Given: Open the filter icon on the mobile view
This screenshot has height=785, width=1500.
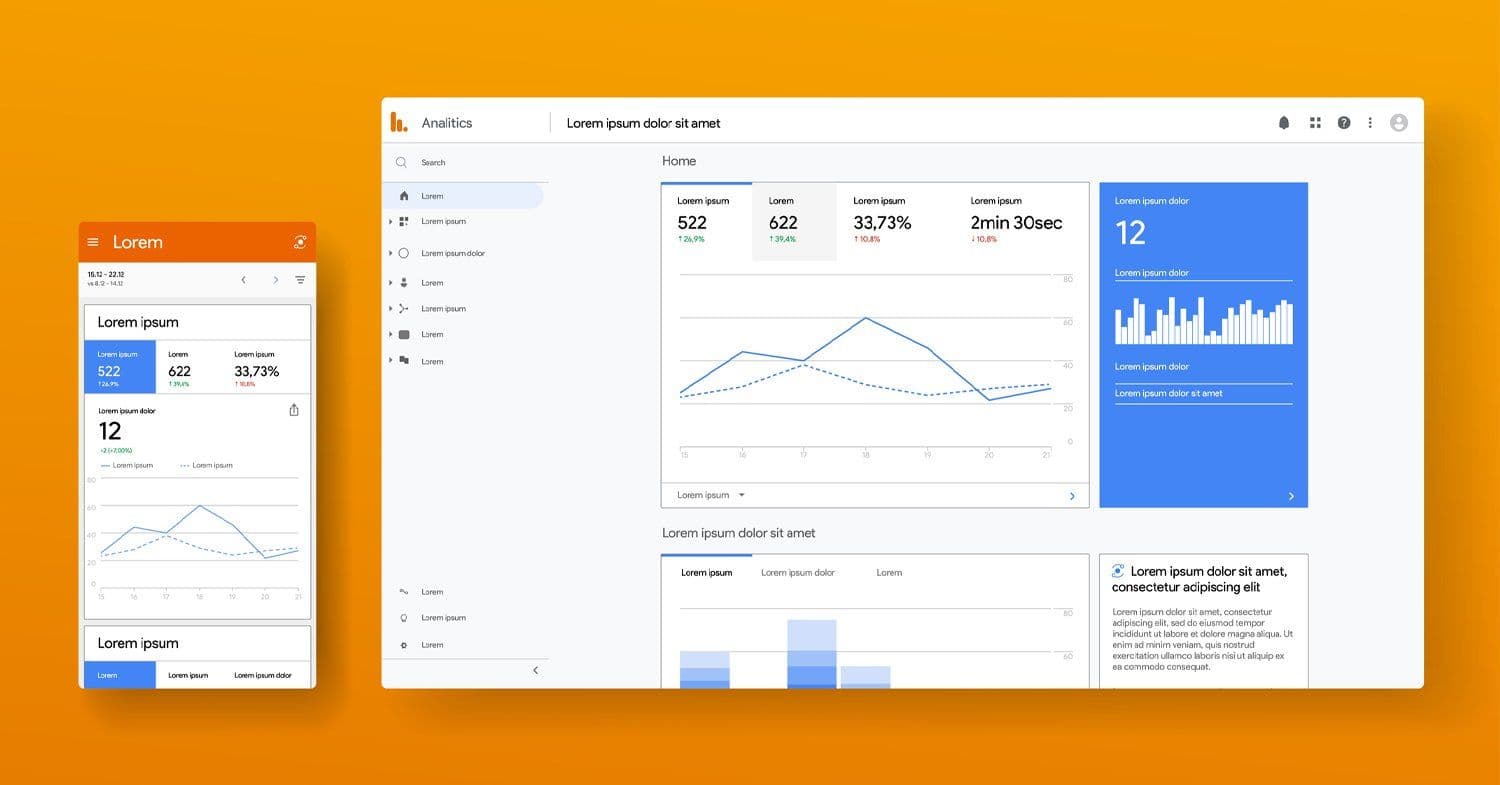Looking at the screenshot, I should point(300,280).
